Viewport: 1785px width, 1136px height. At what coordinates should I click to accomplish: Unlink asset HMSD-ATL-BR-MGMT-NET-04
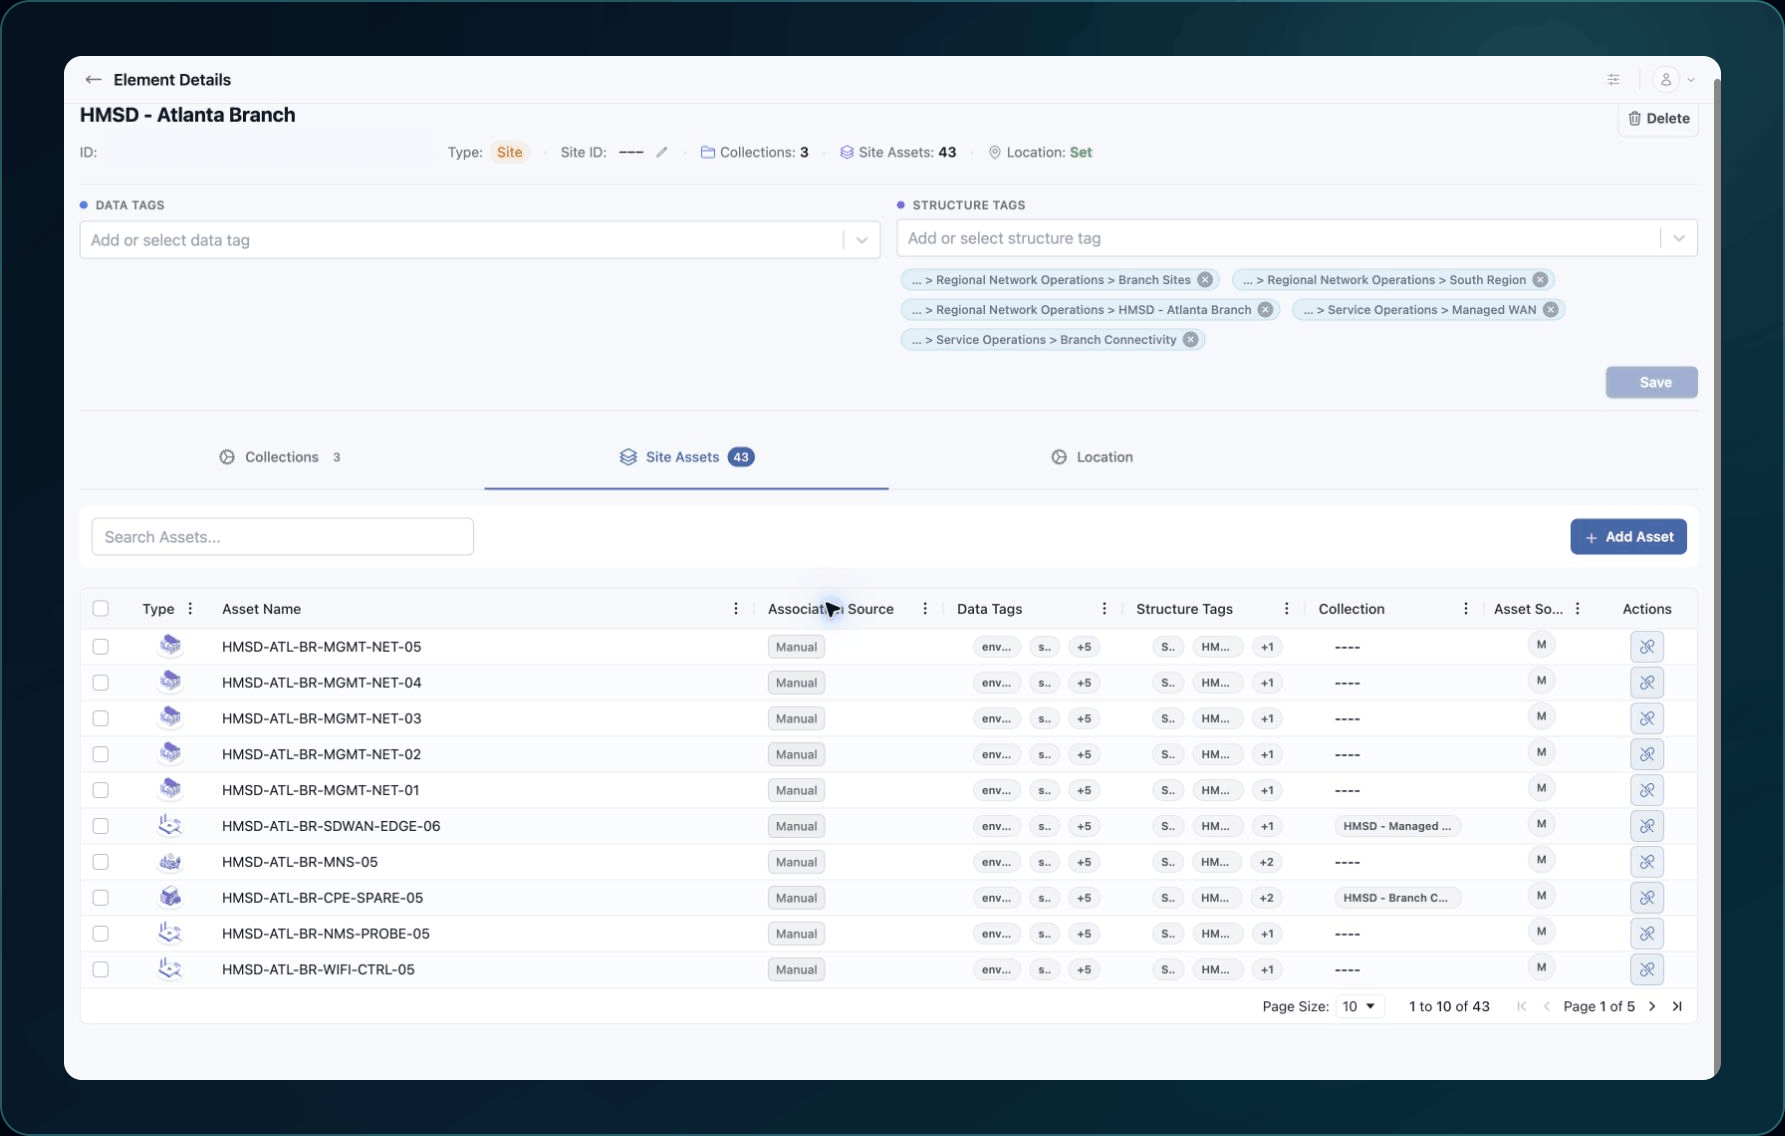point(1647,683)
